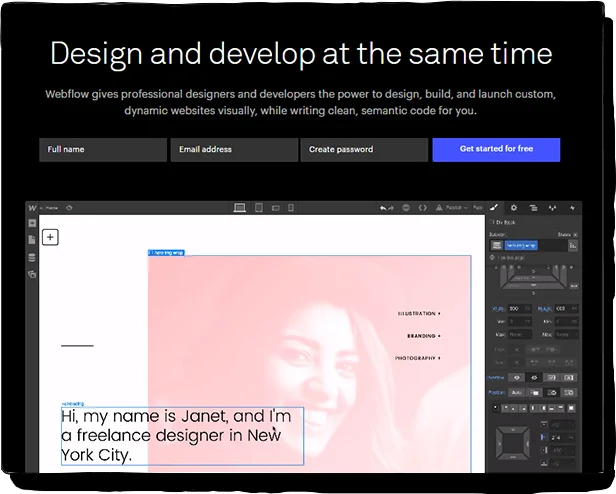Open the Settings gear tab
Screen dimensions: 616x494
513,208
